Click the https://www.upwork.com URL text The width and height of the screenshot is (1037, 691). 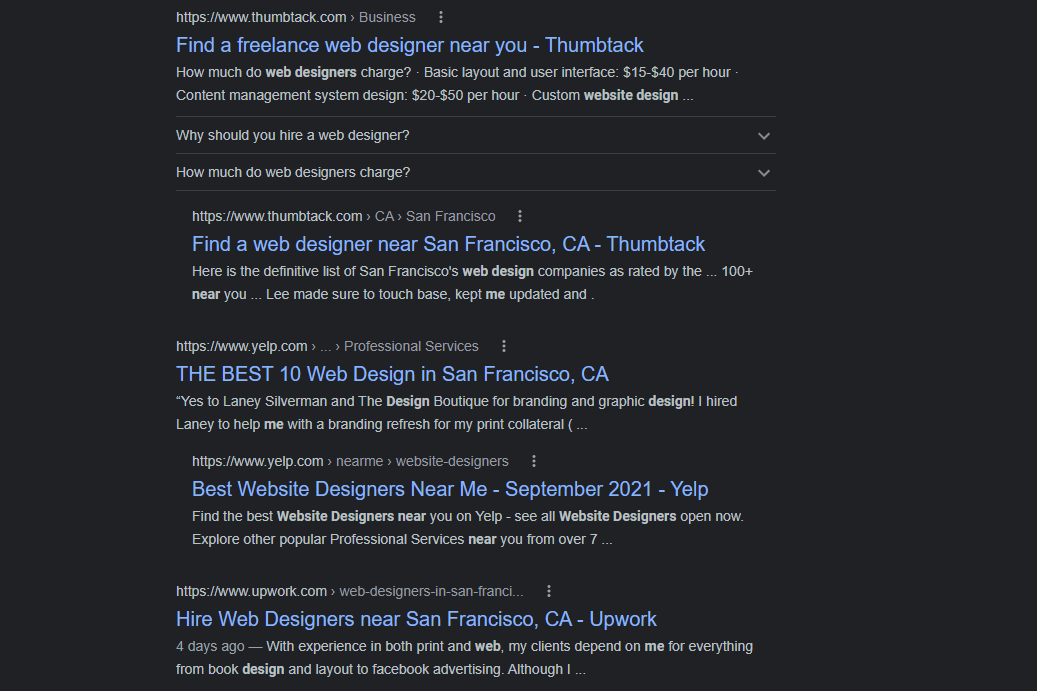point(251,591)
